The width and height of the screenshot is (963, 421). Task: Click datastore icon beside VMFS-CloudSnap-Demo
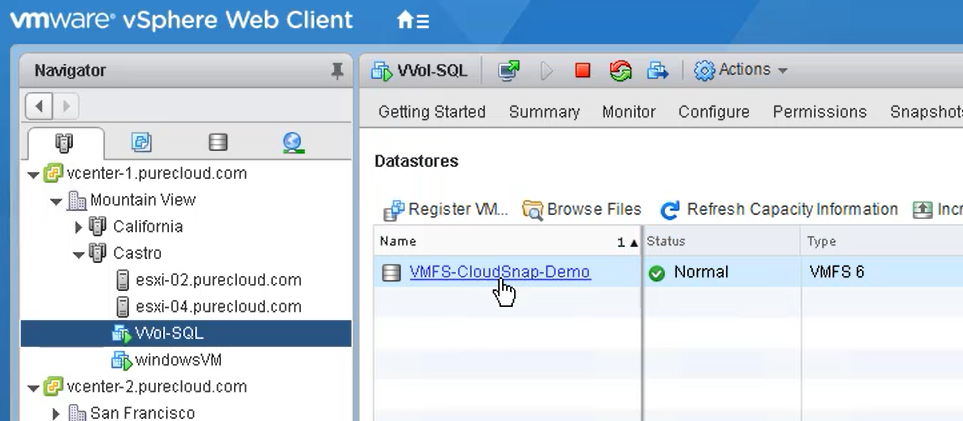(x=391, y=272)
